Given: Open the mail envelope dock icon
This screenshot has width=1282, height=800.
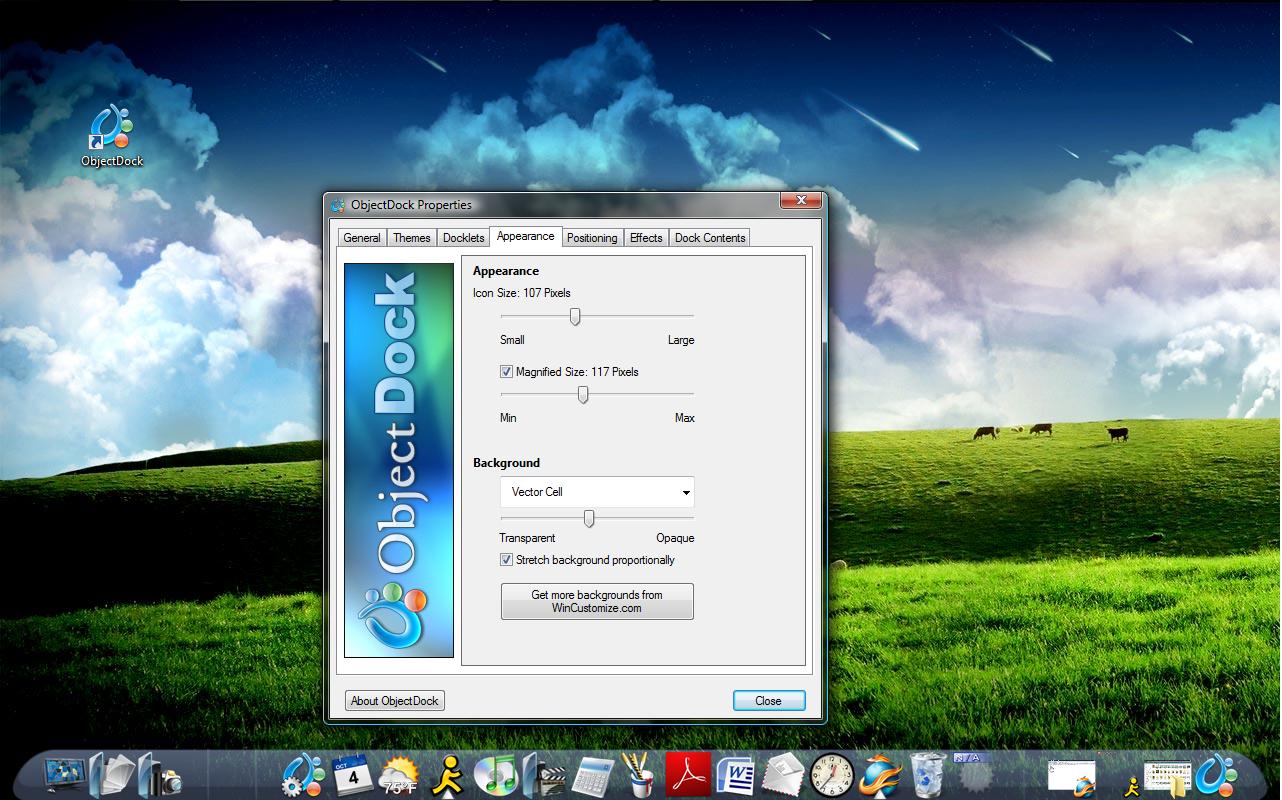Looking at the screenshot, I should [783, 775].
